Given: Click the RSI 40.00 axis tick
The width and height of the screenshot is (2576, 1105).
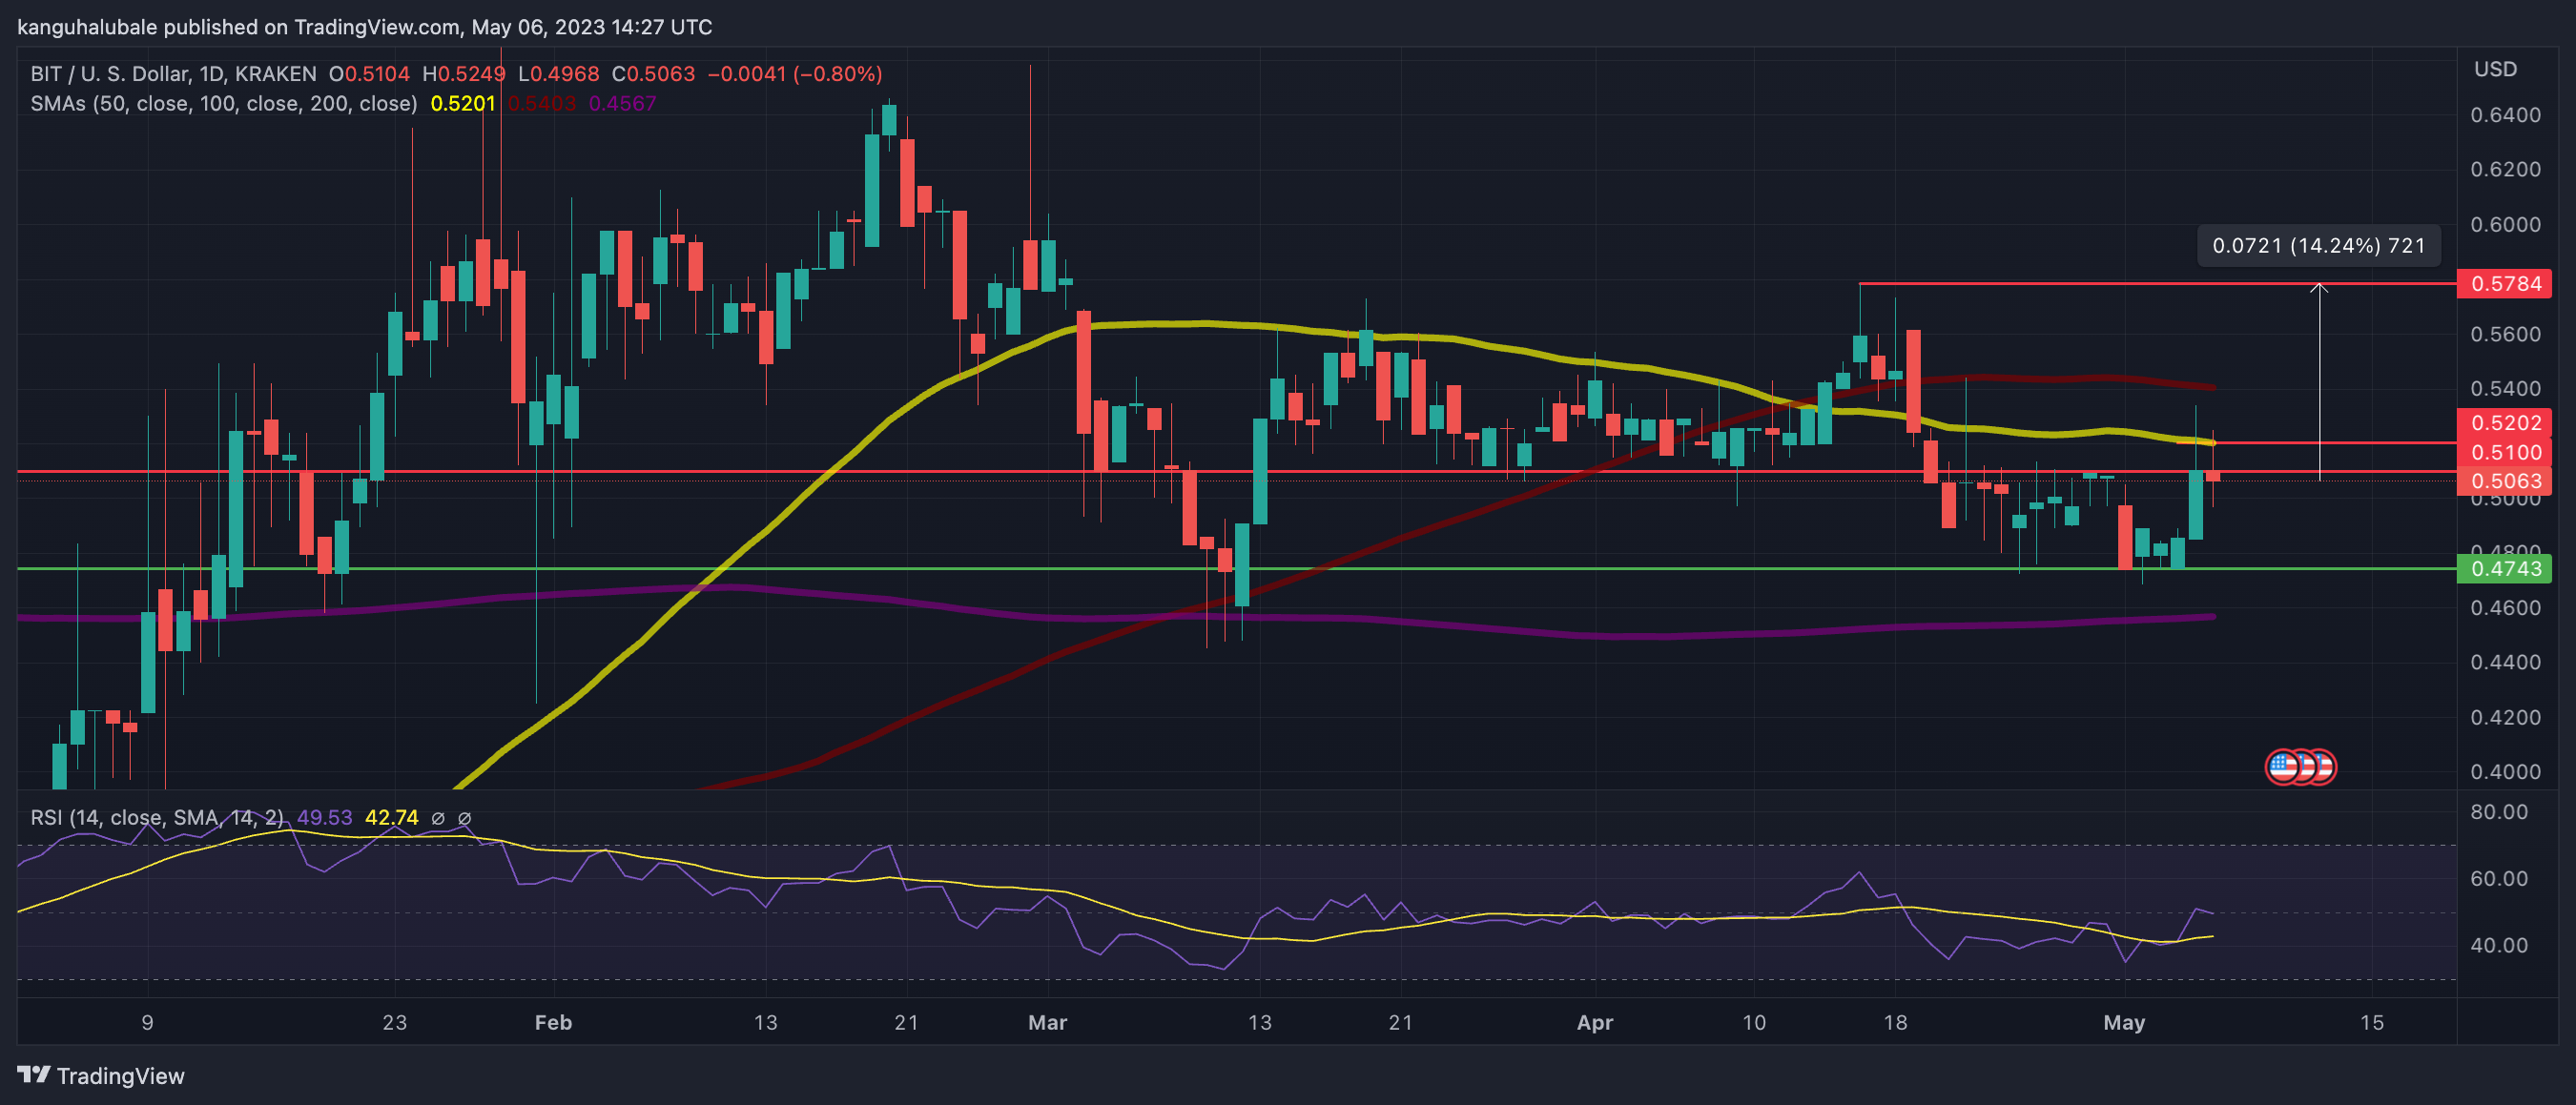Looking at the screenshot, I should 2499,945.
